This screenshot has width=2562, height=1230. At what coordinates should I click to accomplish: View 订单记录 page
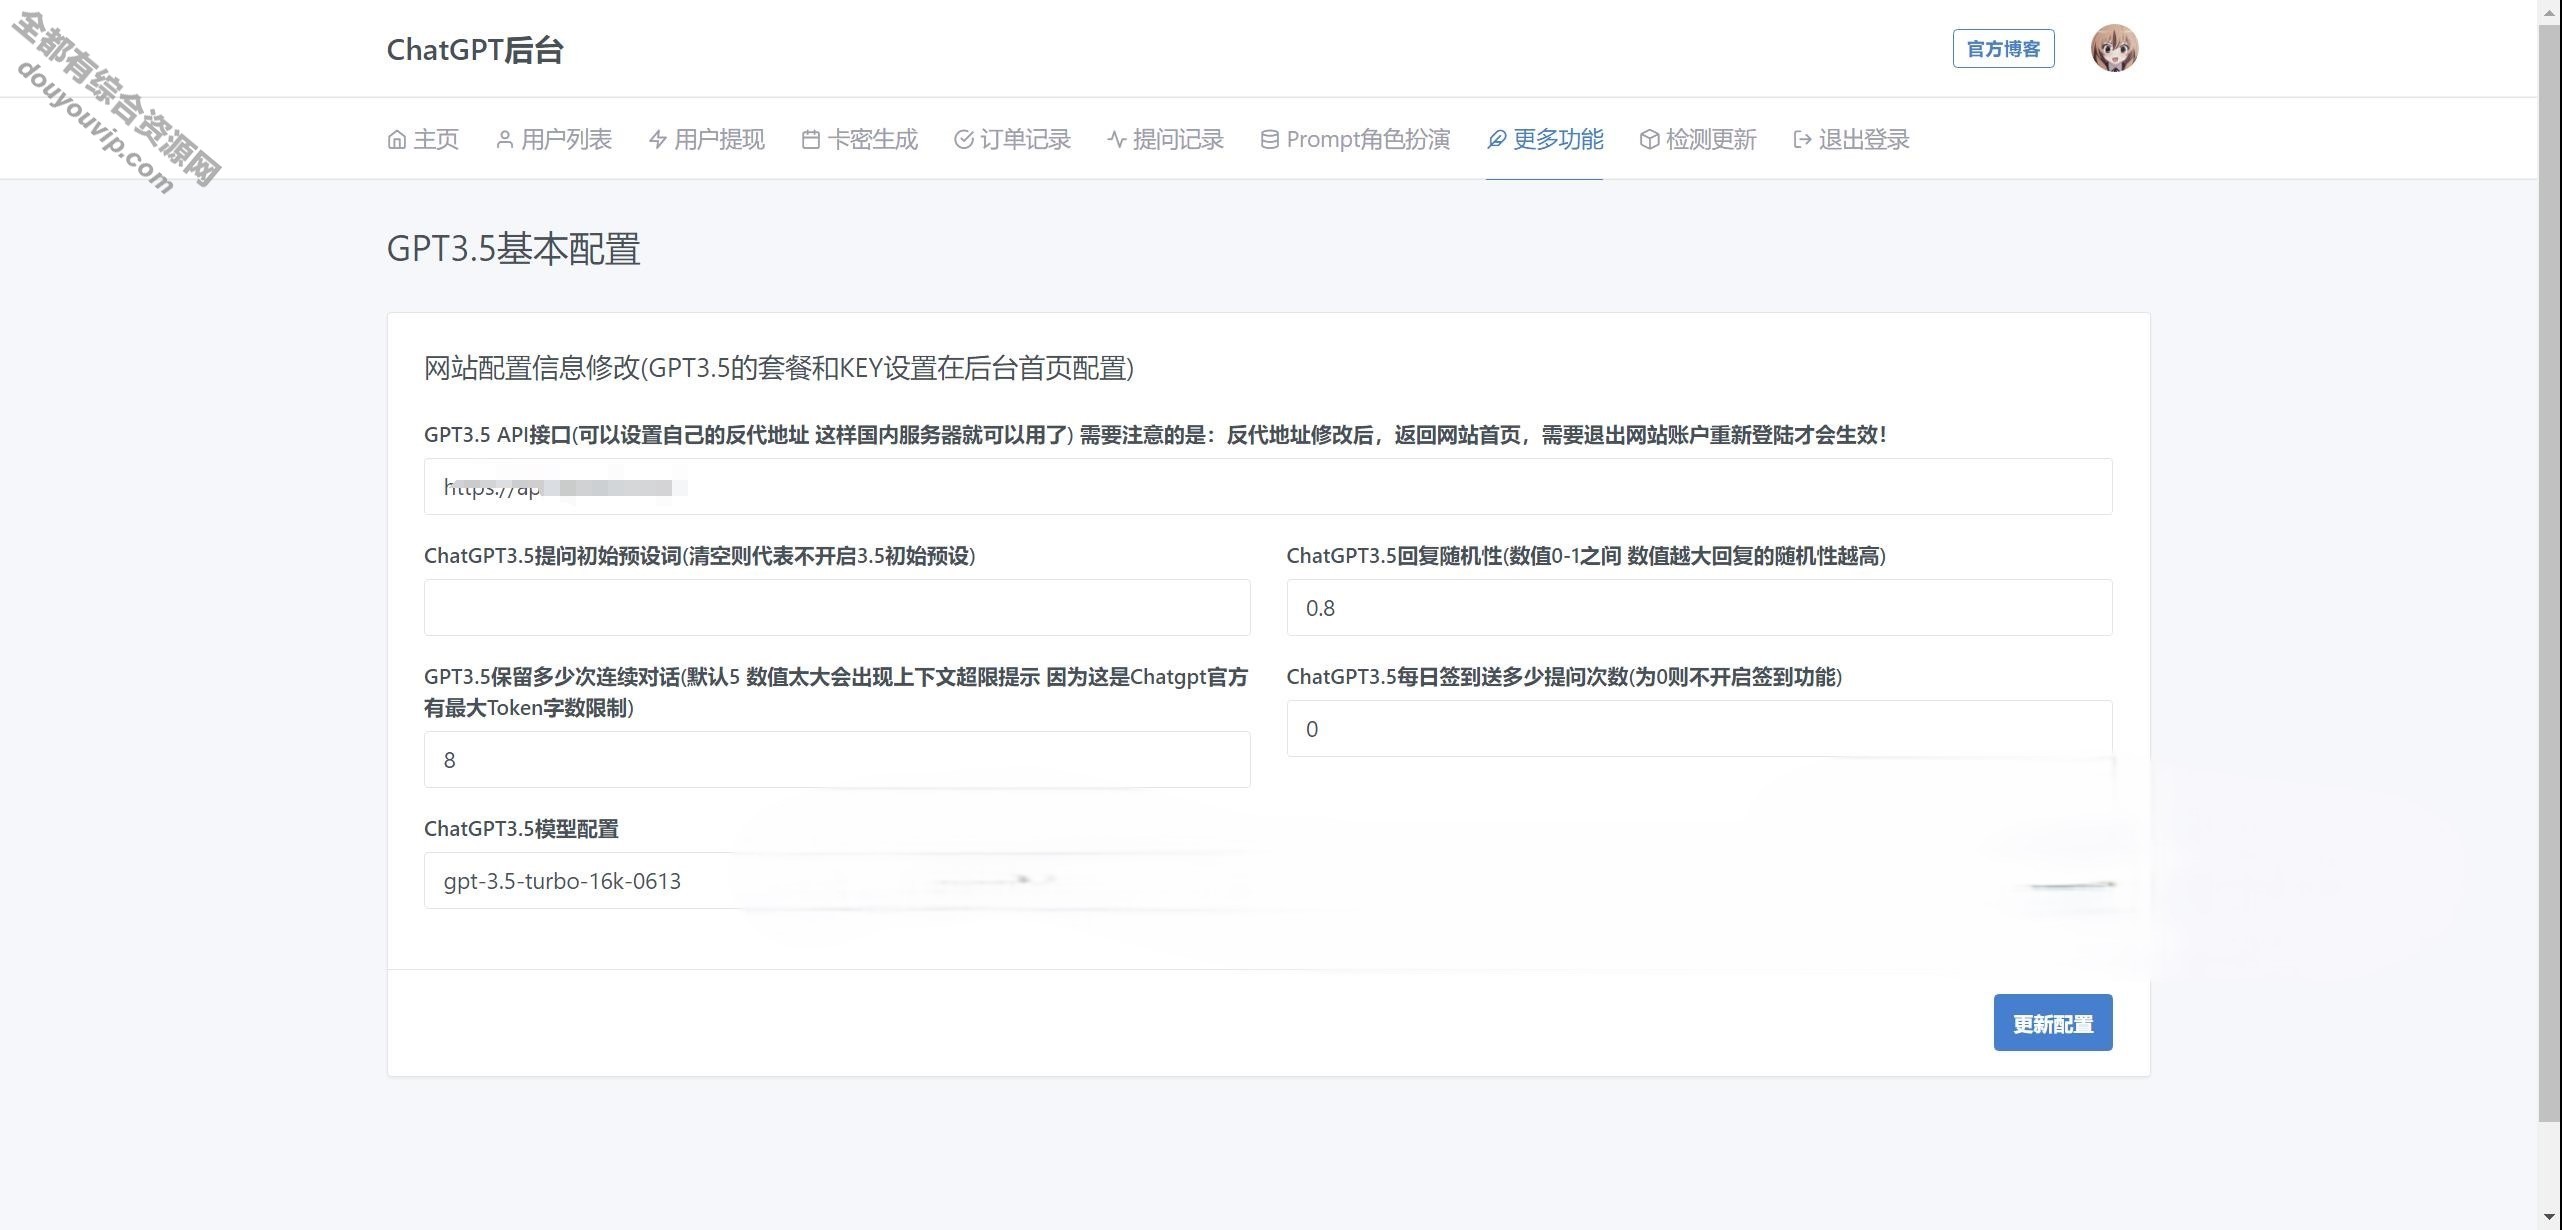coord(1013,139)
